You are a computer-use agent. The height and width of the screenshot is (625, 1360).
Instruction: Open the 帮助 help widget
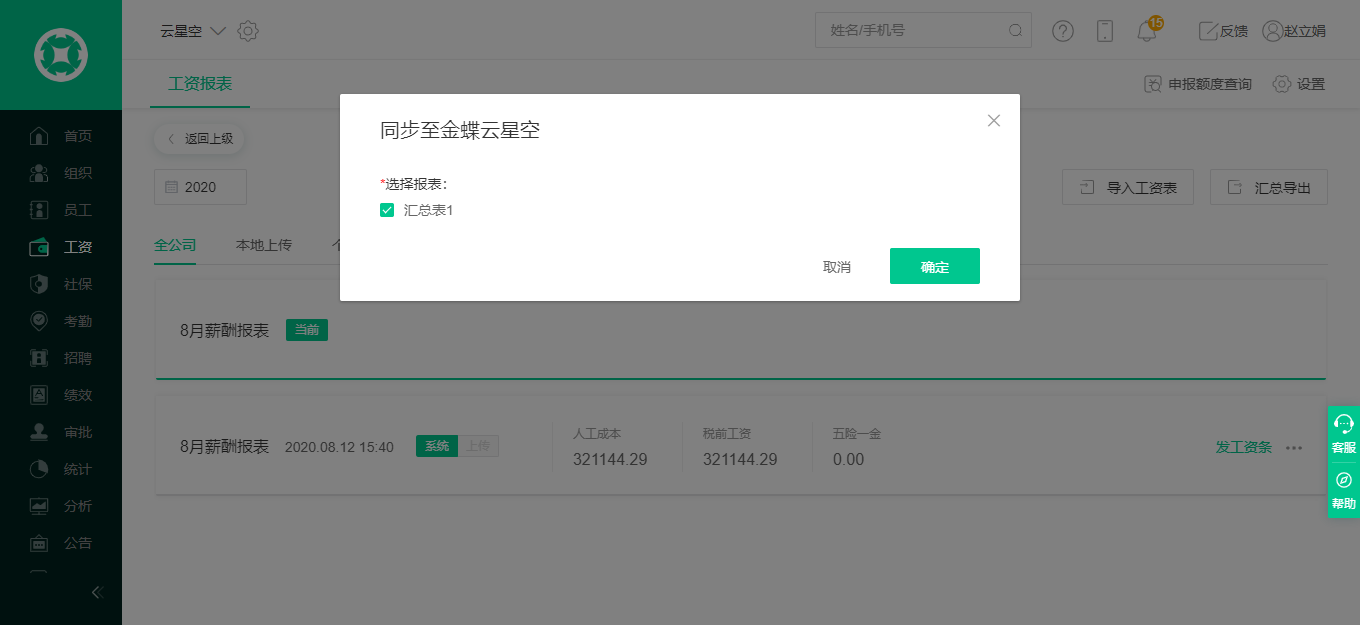[x=1344, y=490]
